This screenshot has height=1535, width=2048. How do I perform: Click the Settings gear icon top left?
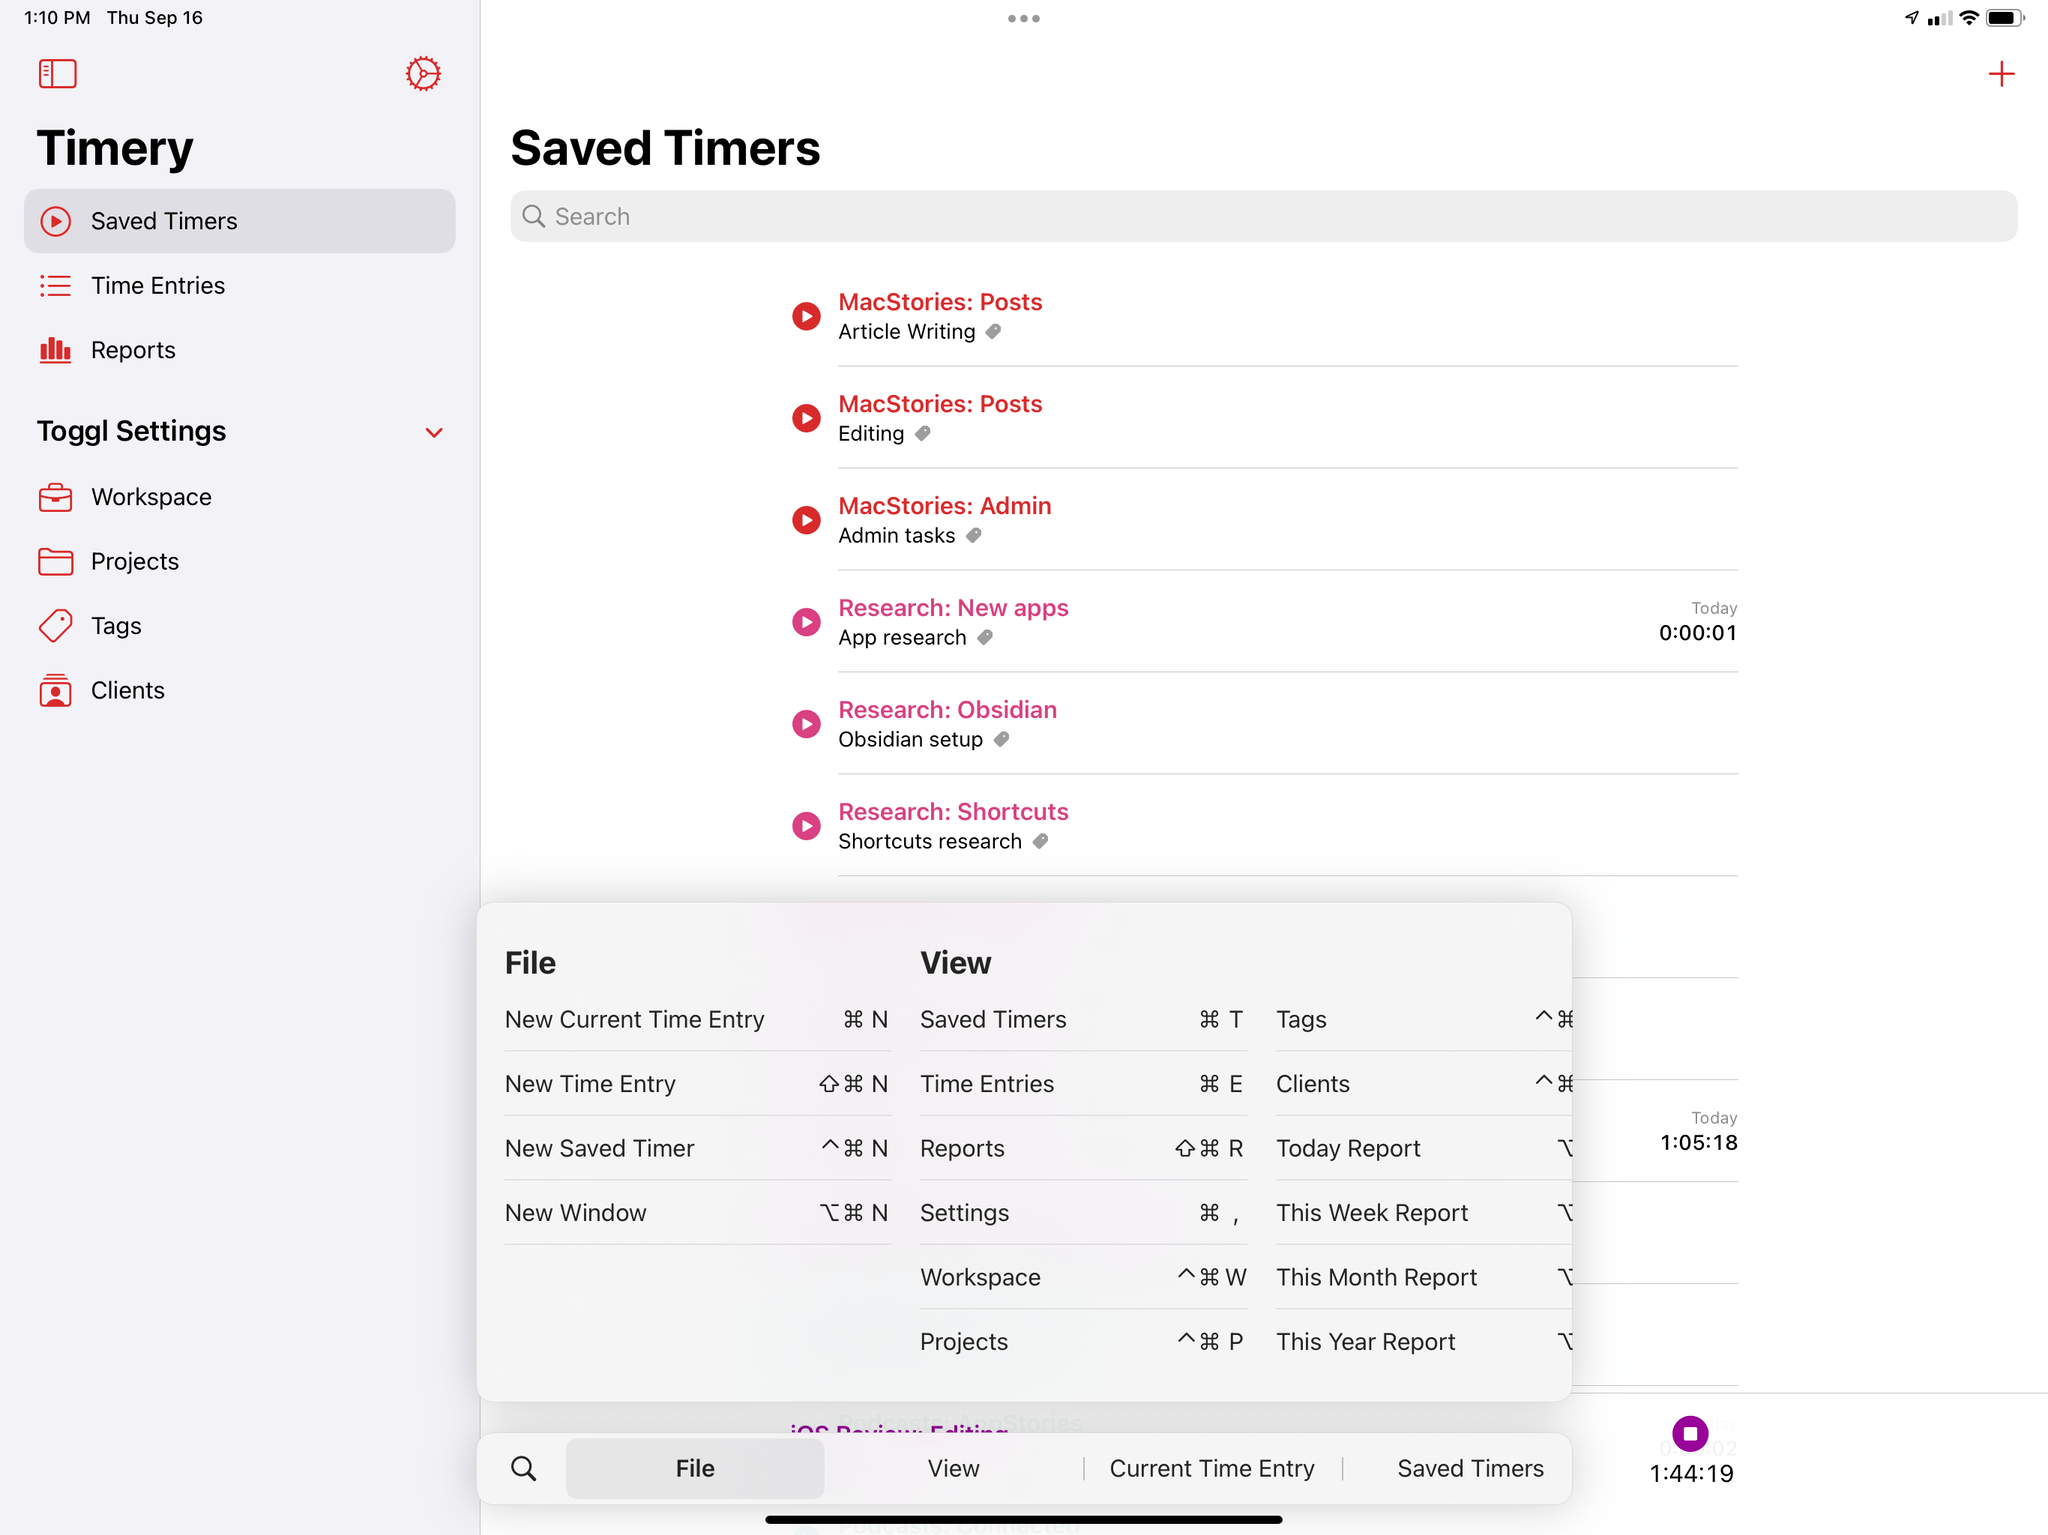click(x=423, y=74)
